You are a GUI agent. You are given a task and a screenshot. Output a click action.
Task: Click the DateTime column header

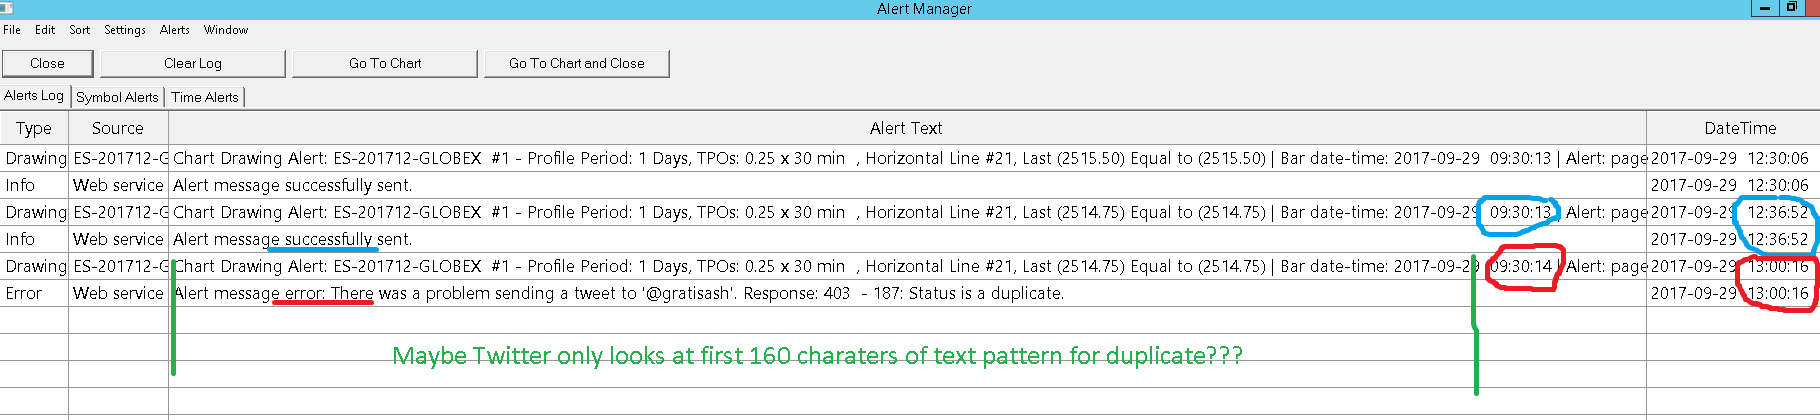click(1740, 128)
